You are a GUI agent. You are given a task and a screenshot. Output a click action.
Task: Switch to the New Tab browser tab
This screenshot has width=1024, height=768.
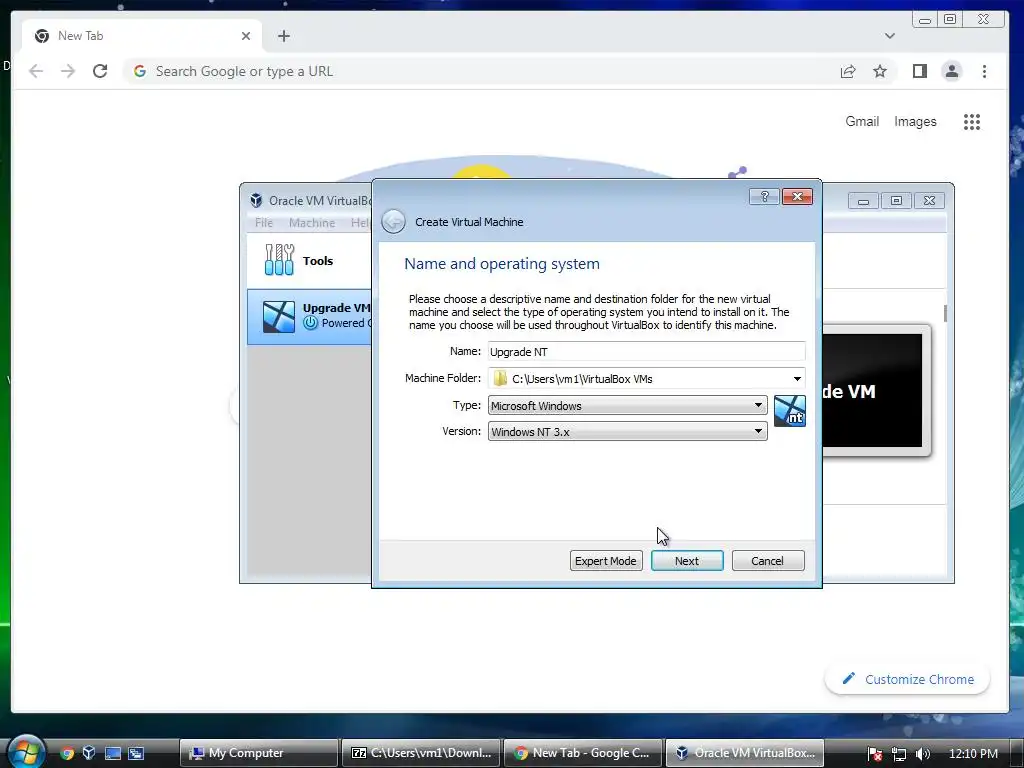pyautogui.click(x=142, y=36)
